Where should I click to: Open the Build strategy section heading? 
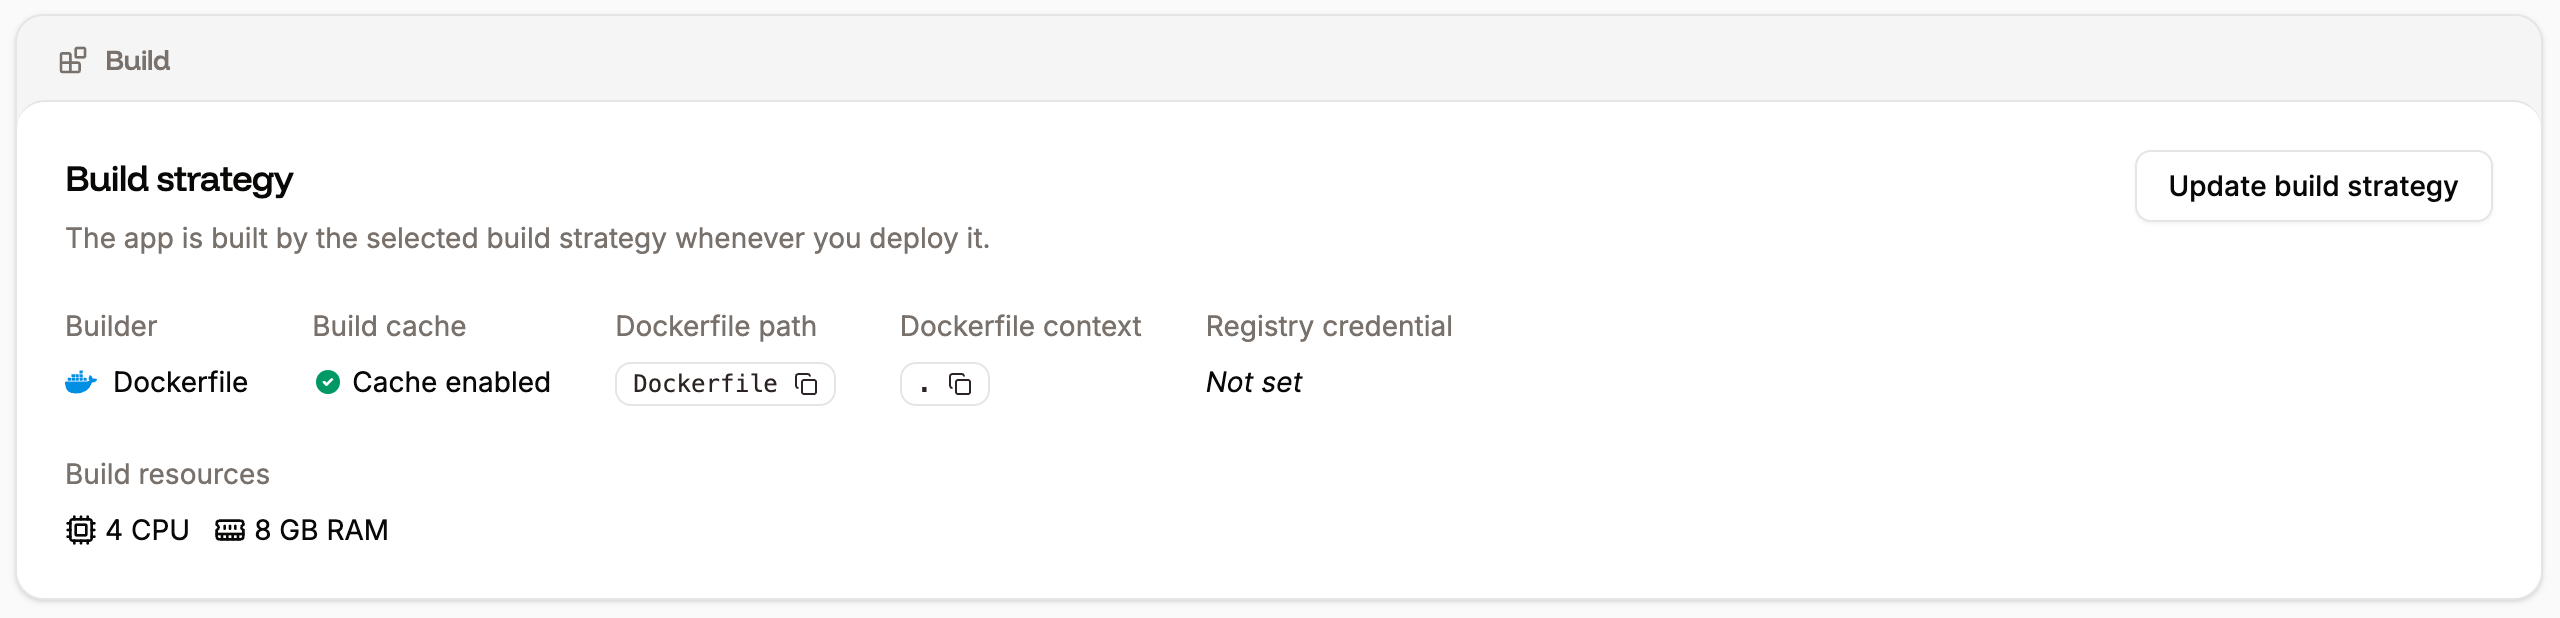point(179,178)
